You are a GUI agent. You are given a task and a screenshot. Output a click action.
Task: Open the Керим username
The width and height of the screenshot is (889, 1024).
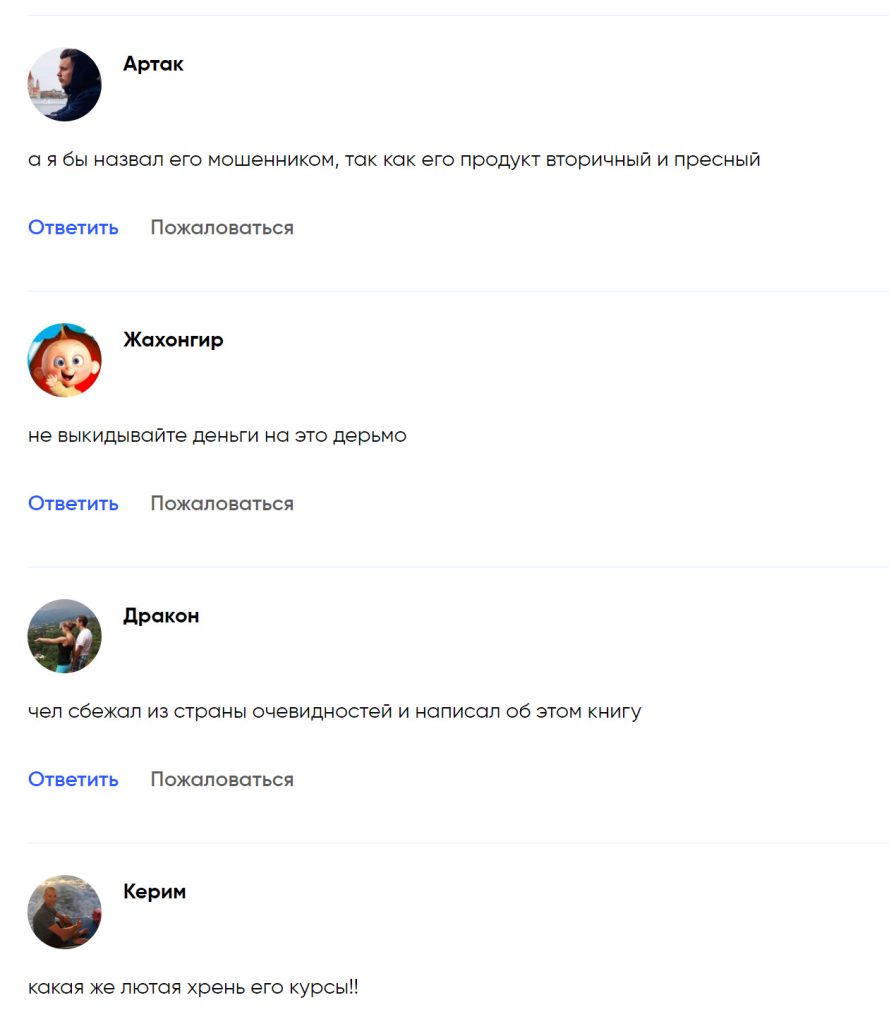(x=155, y=891)
